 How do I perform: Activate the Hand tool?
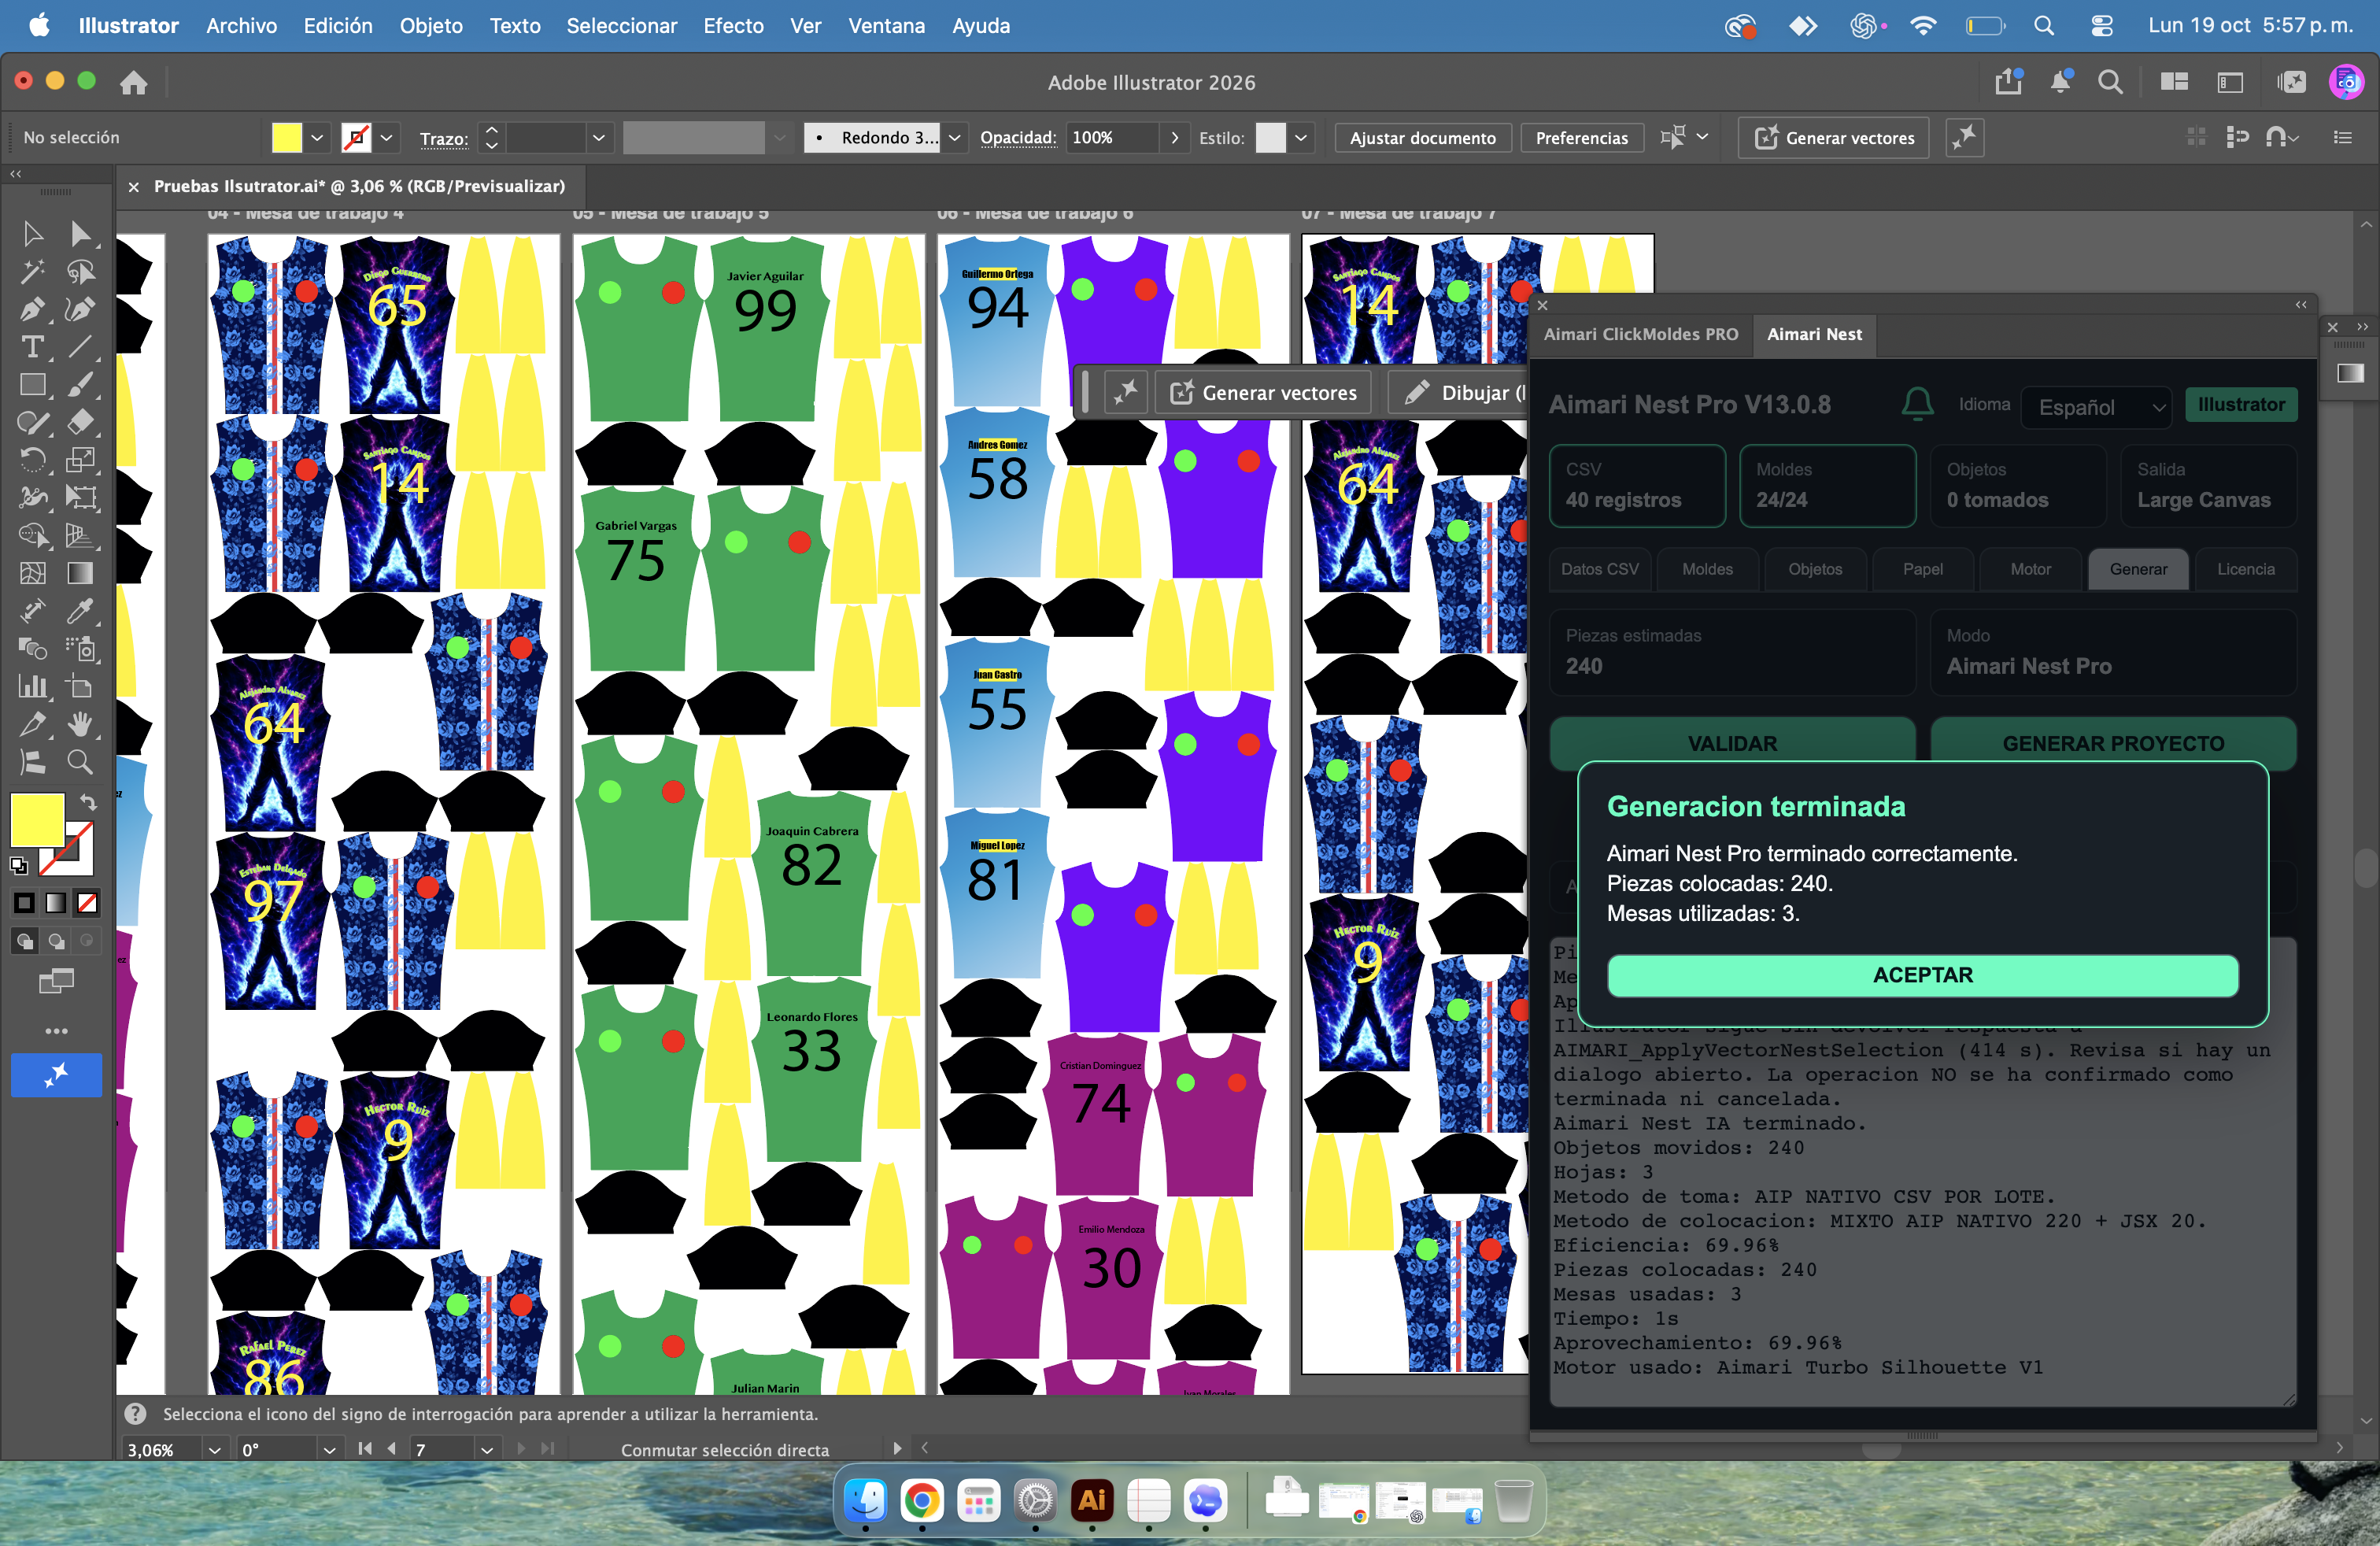80,724
